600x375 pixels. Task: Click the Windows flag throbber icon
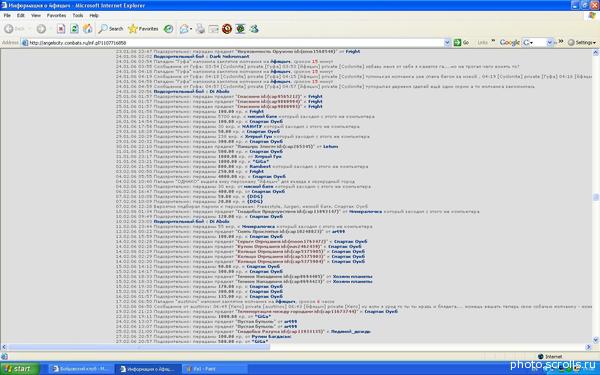tap(592, 16)
